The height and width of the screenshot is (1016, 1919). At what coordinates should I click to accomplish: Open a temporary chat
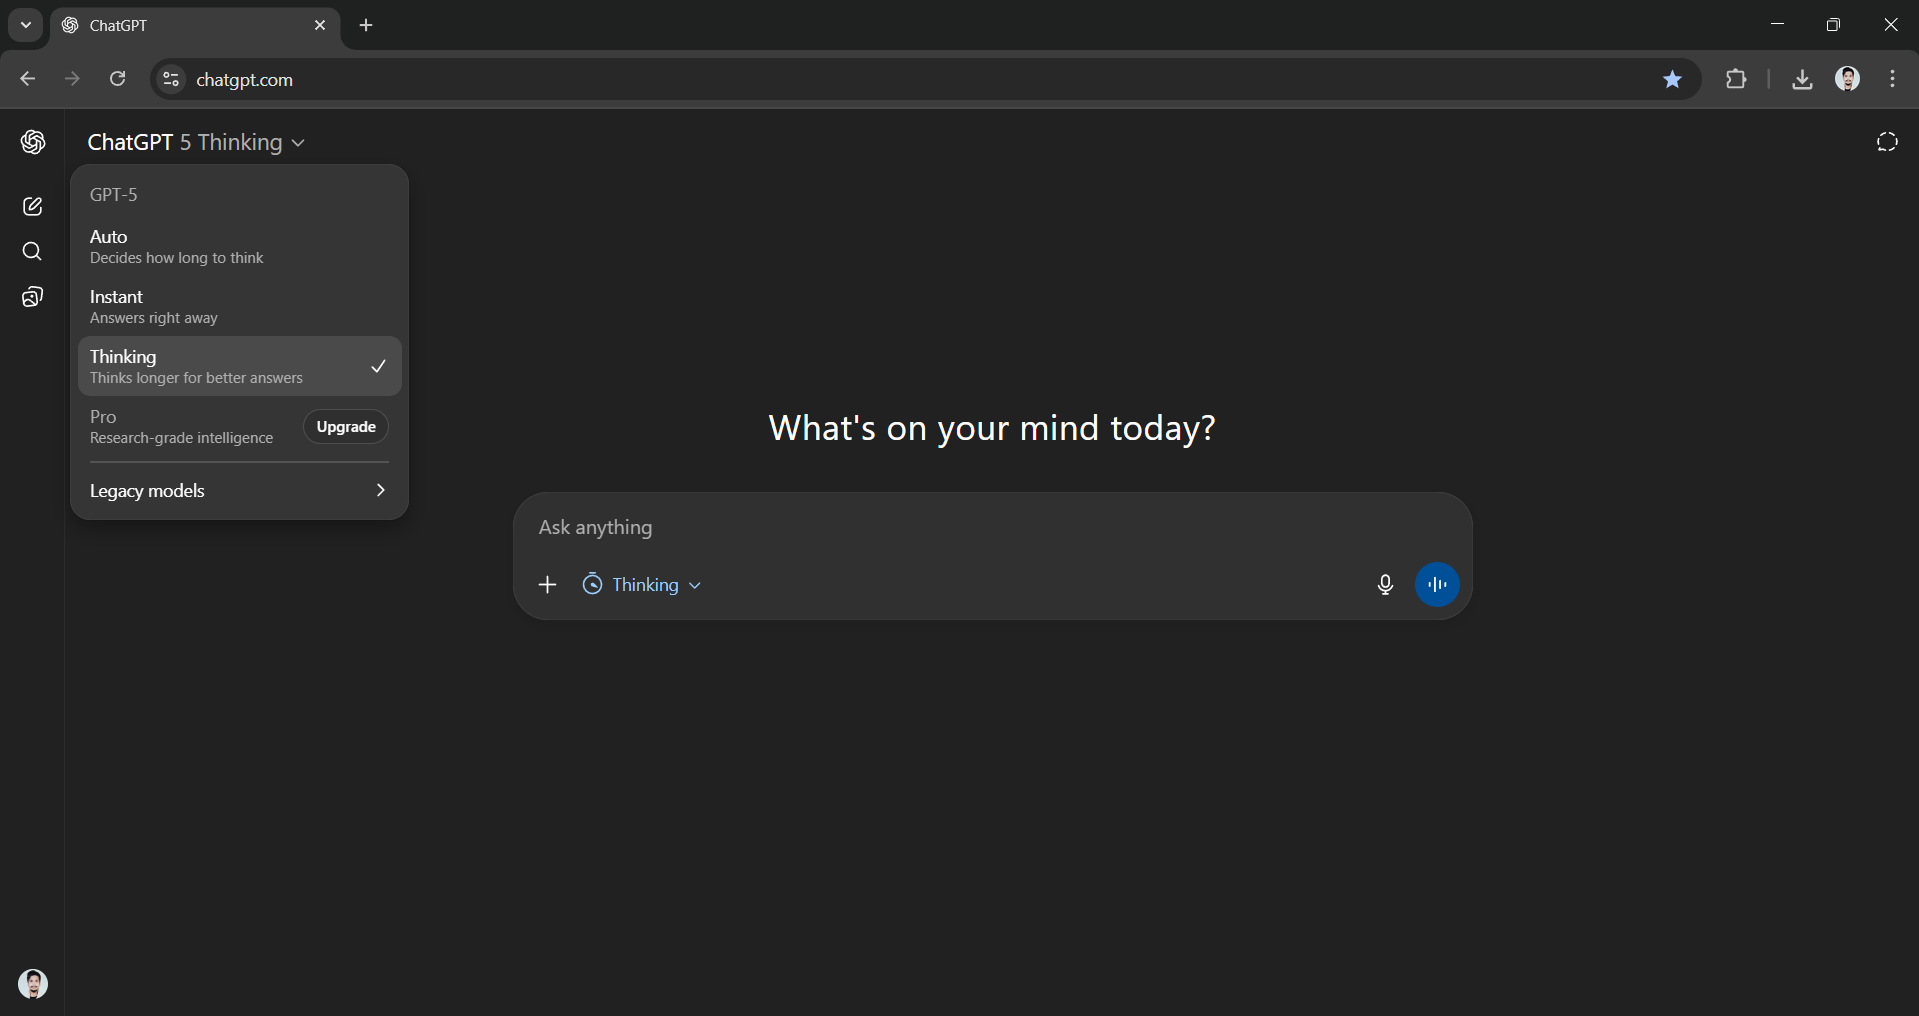(x=1887, y=142)
